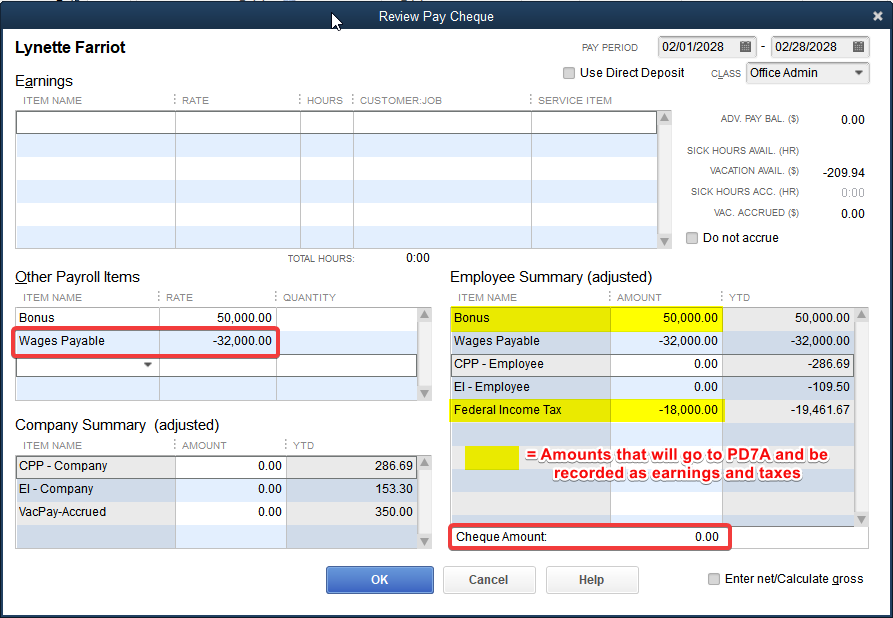The width and height of the screenshot is (893, 618).
Task: Edit CPP - Employee amount 0.00
Action: 666,364
